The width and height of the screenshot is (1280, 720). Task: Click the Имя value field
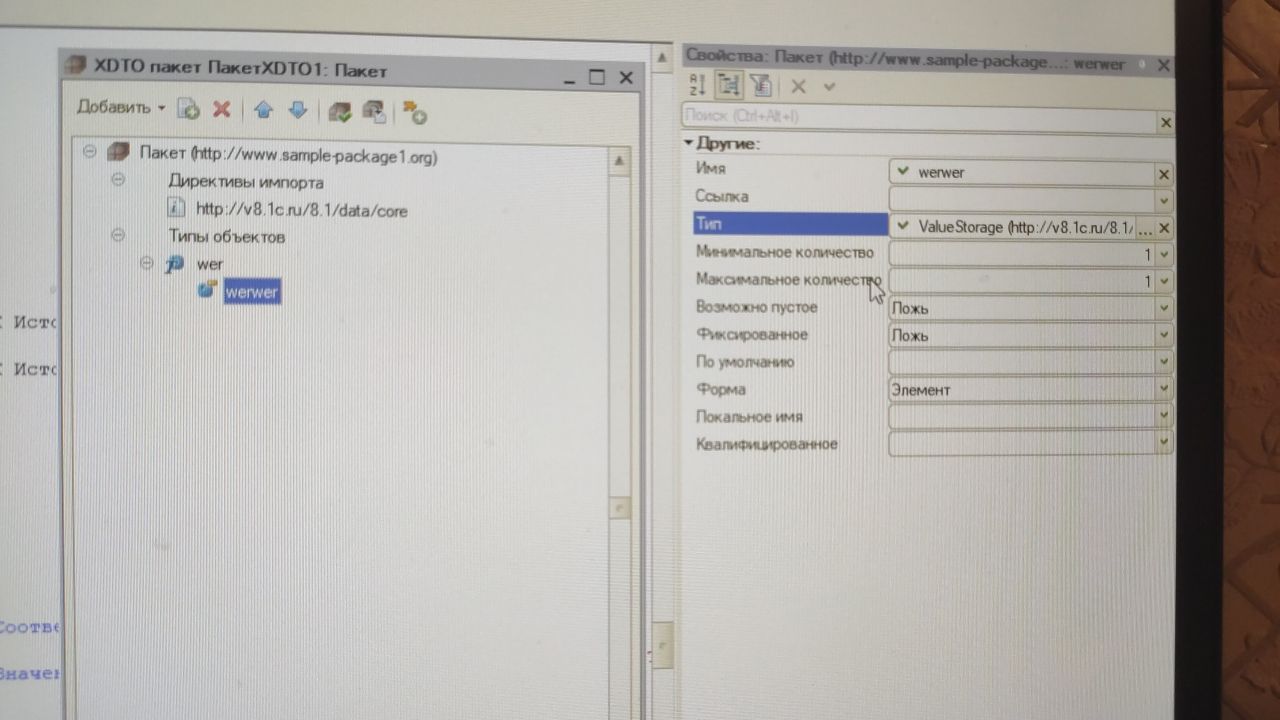(x=1021, y=173)
